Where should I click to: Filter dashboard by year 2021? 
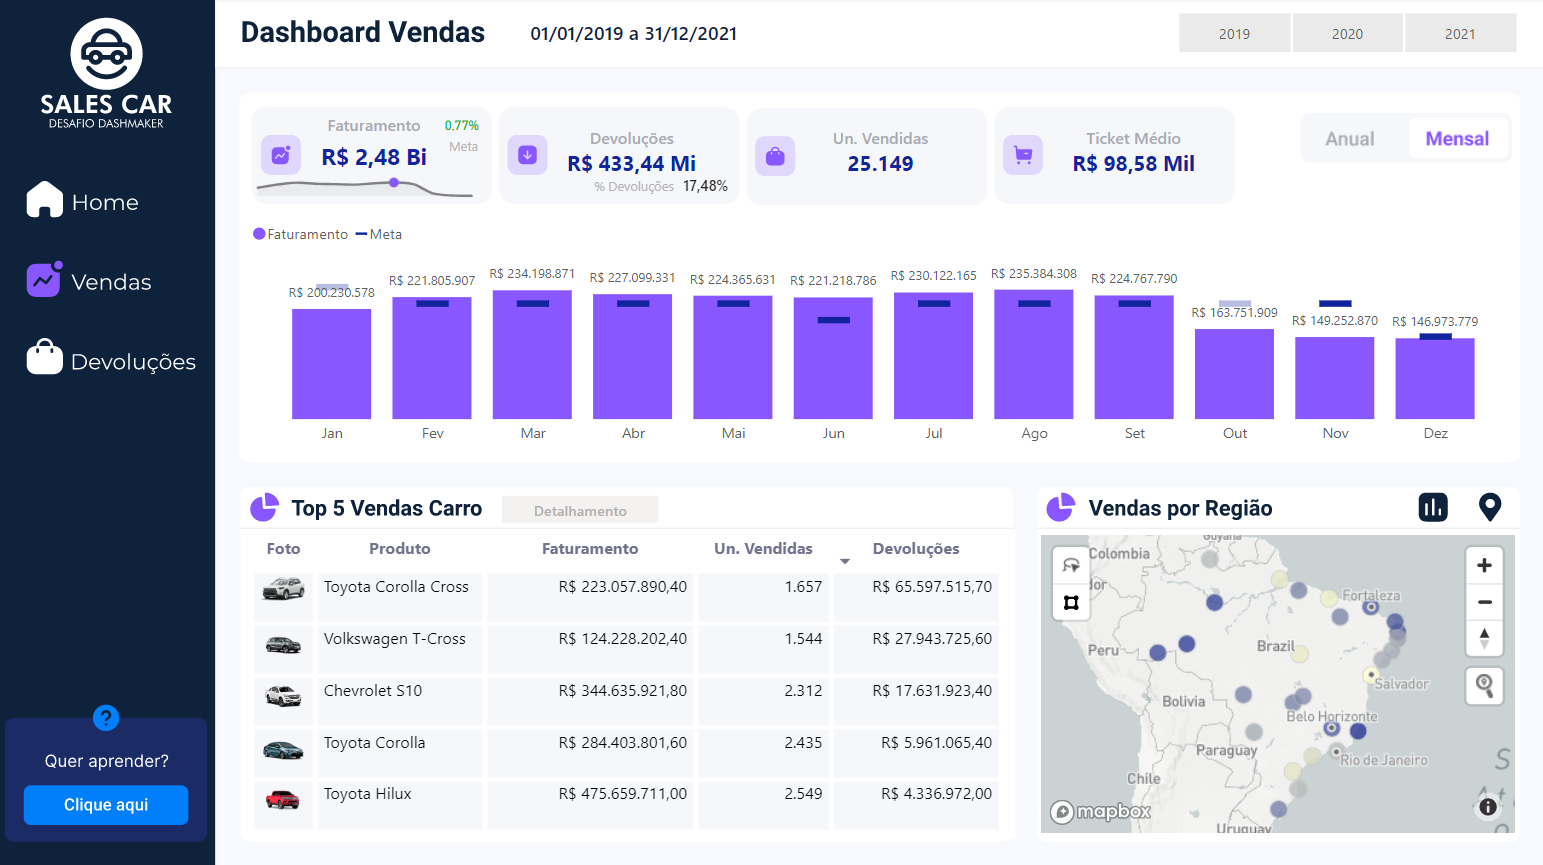click(1460, 33)
